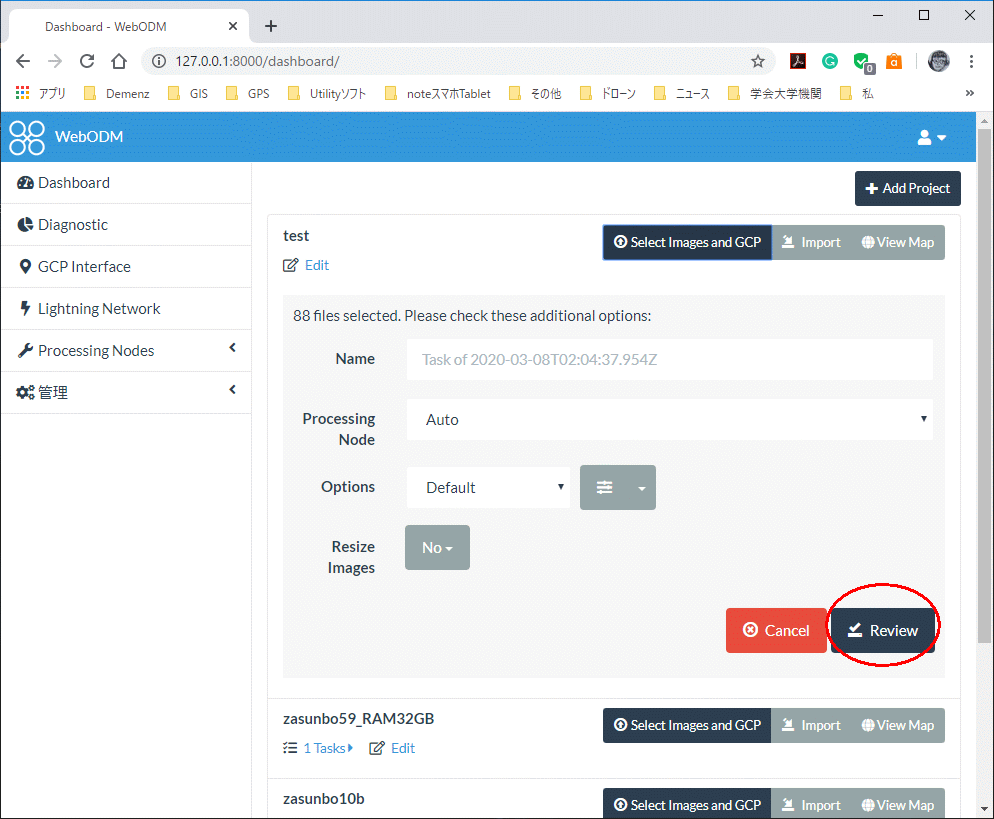994x819 pixels.
Task: Open the Resize Images No dropdown
Action: pos(437,547)
